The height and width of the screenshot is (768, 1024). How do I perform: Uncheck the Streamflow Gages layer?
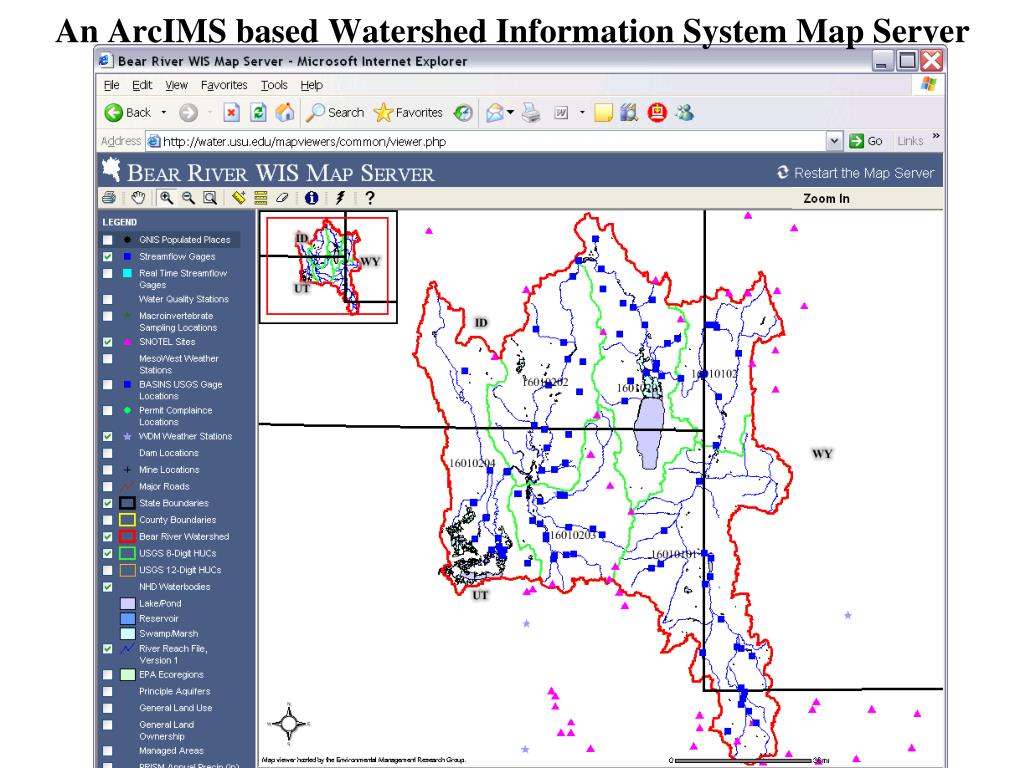[108, 257]
